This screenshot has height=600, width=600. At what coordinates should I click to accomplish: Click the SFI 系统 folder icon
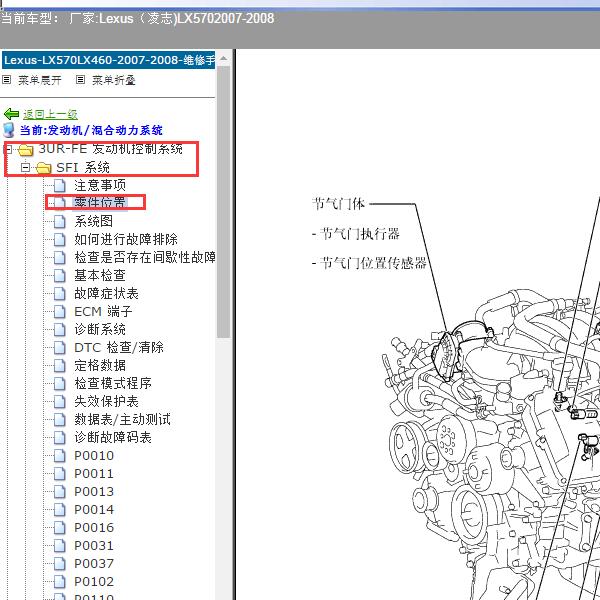44,168
